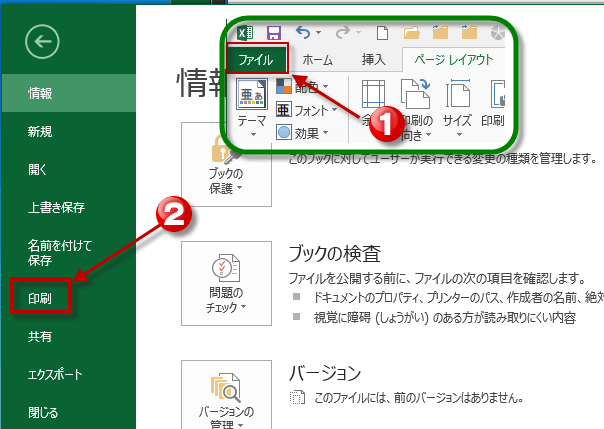Open the 印刷 page from the sidebar
This screenshot has width=604, height=429.
(40, 298)
